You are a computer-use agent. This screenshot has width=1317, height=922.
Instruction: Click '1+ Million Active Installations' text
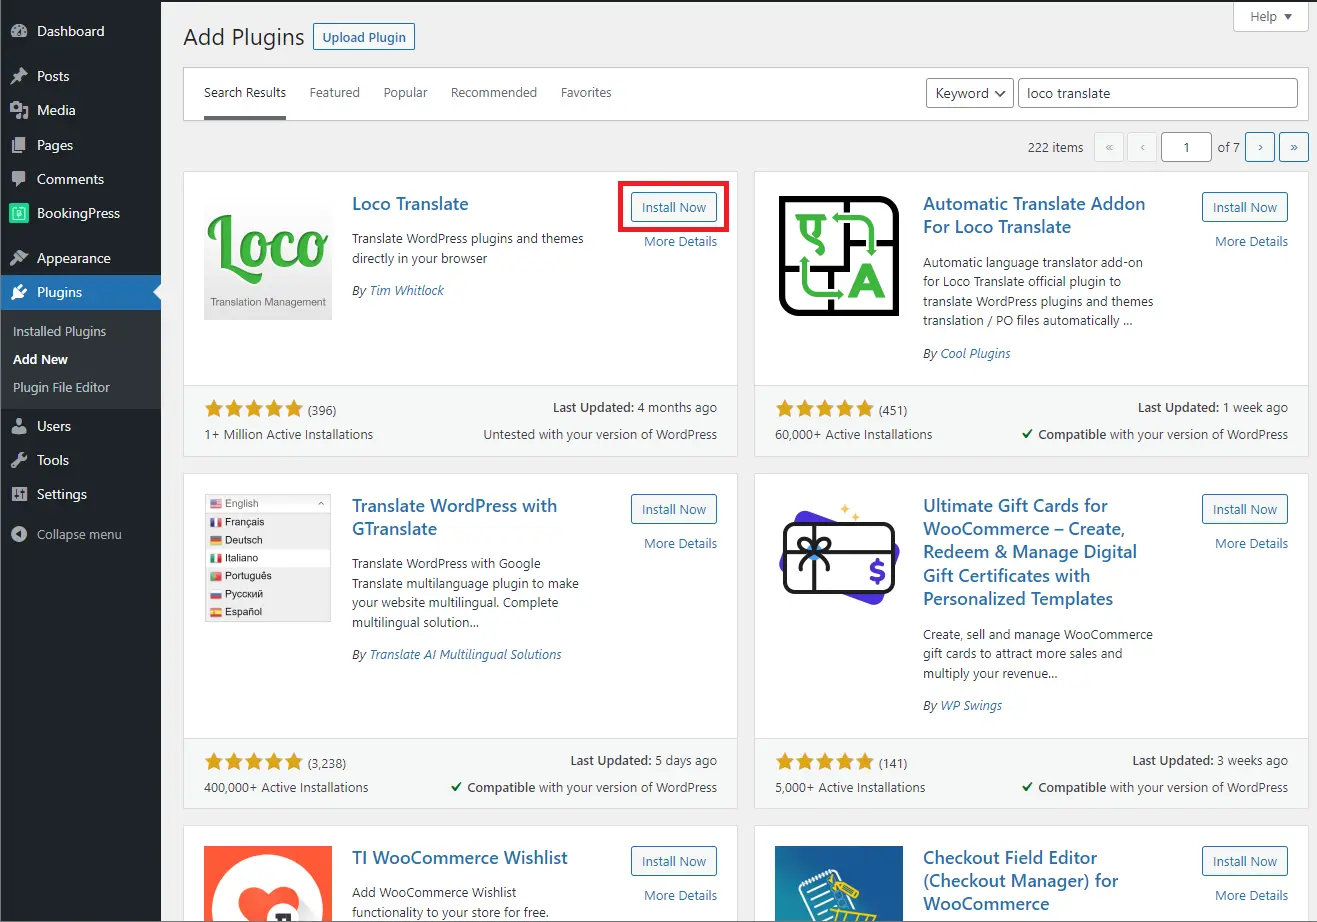tap(288, 434)
